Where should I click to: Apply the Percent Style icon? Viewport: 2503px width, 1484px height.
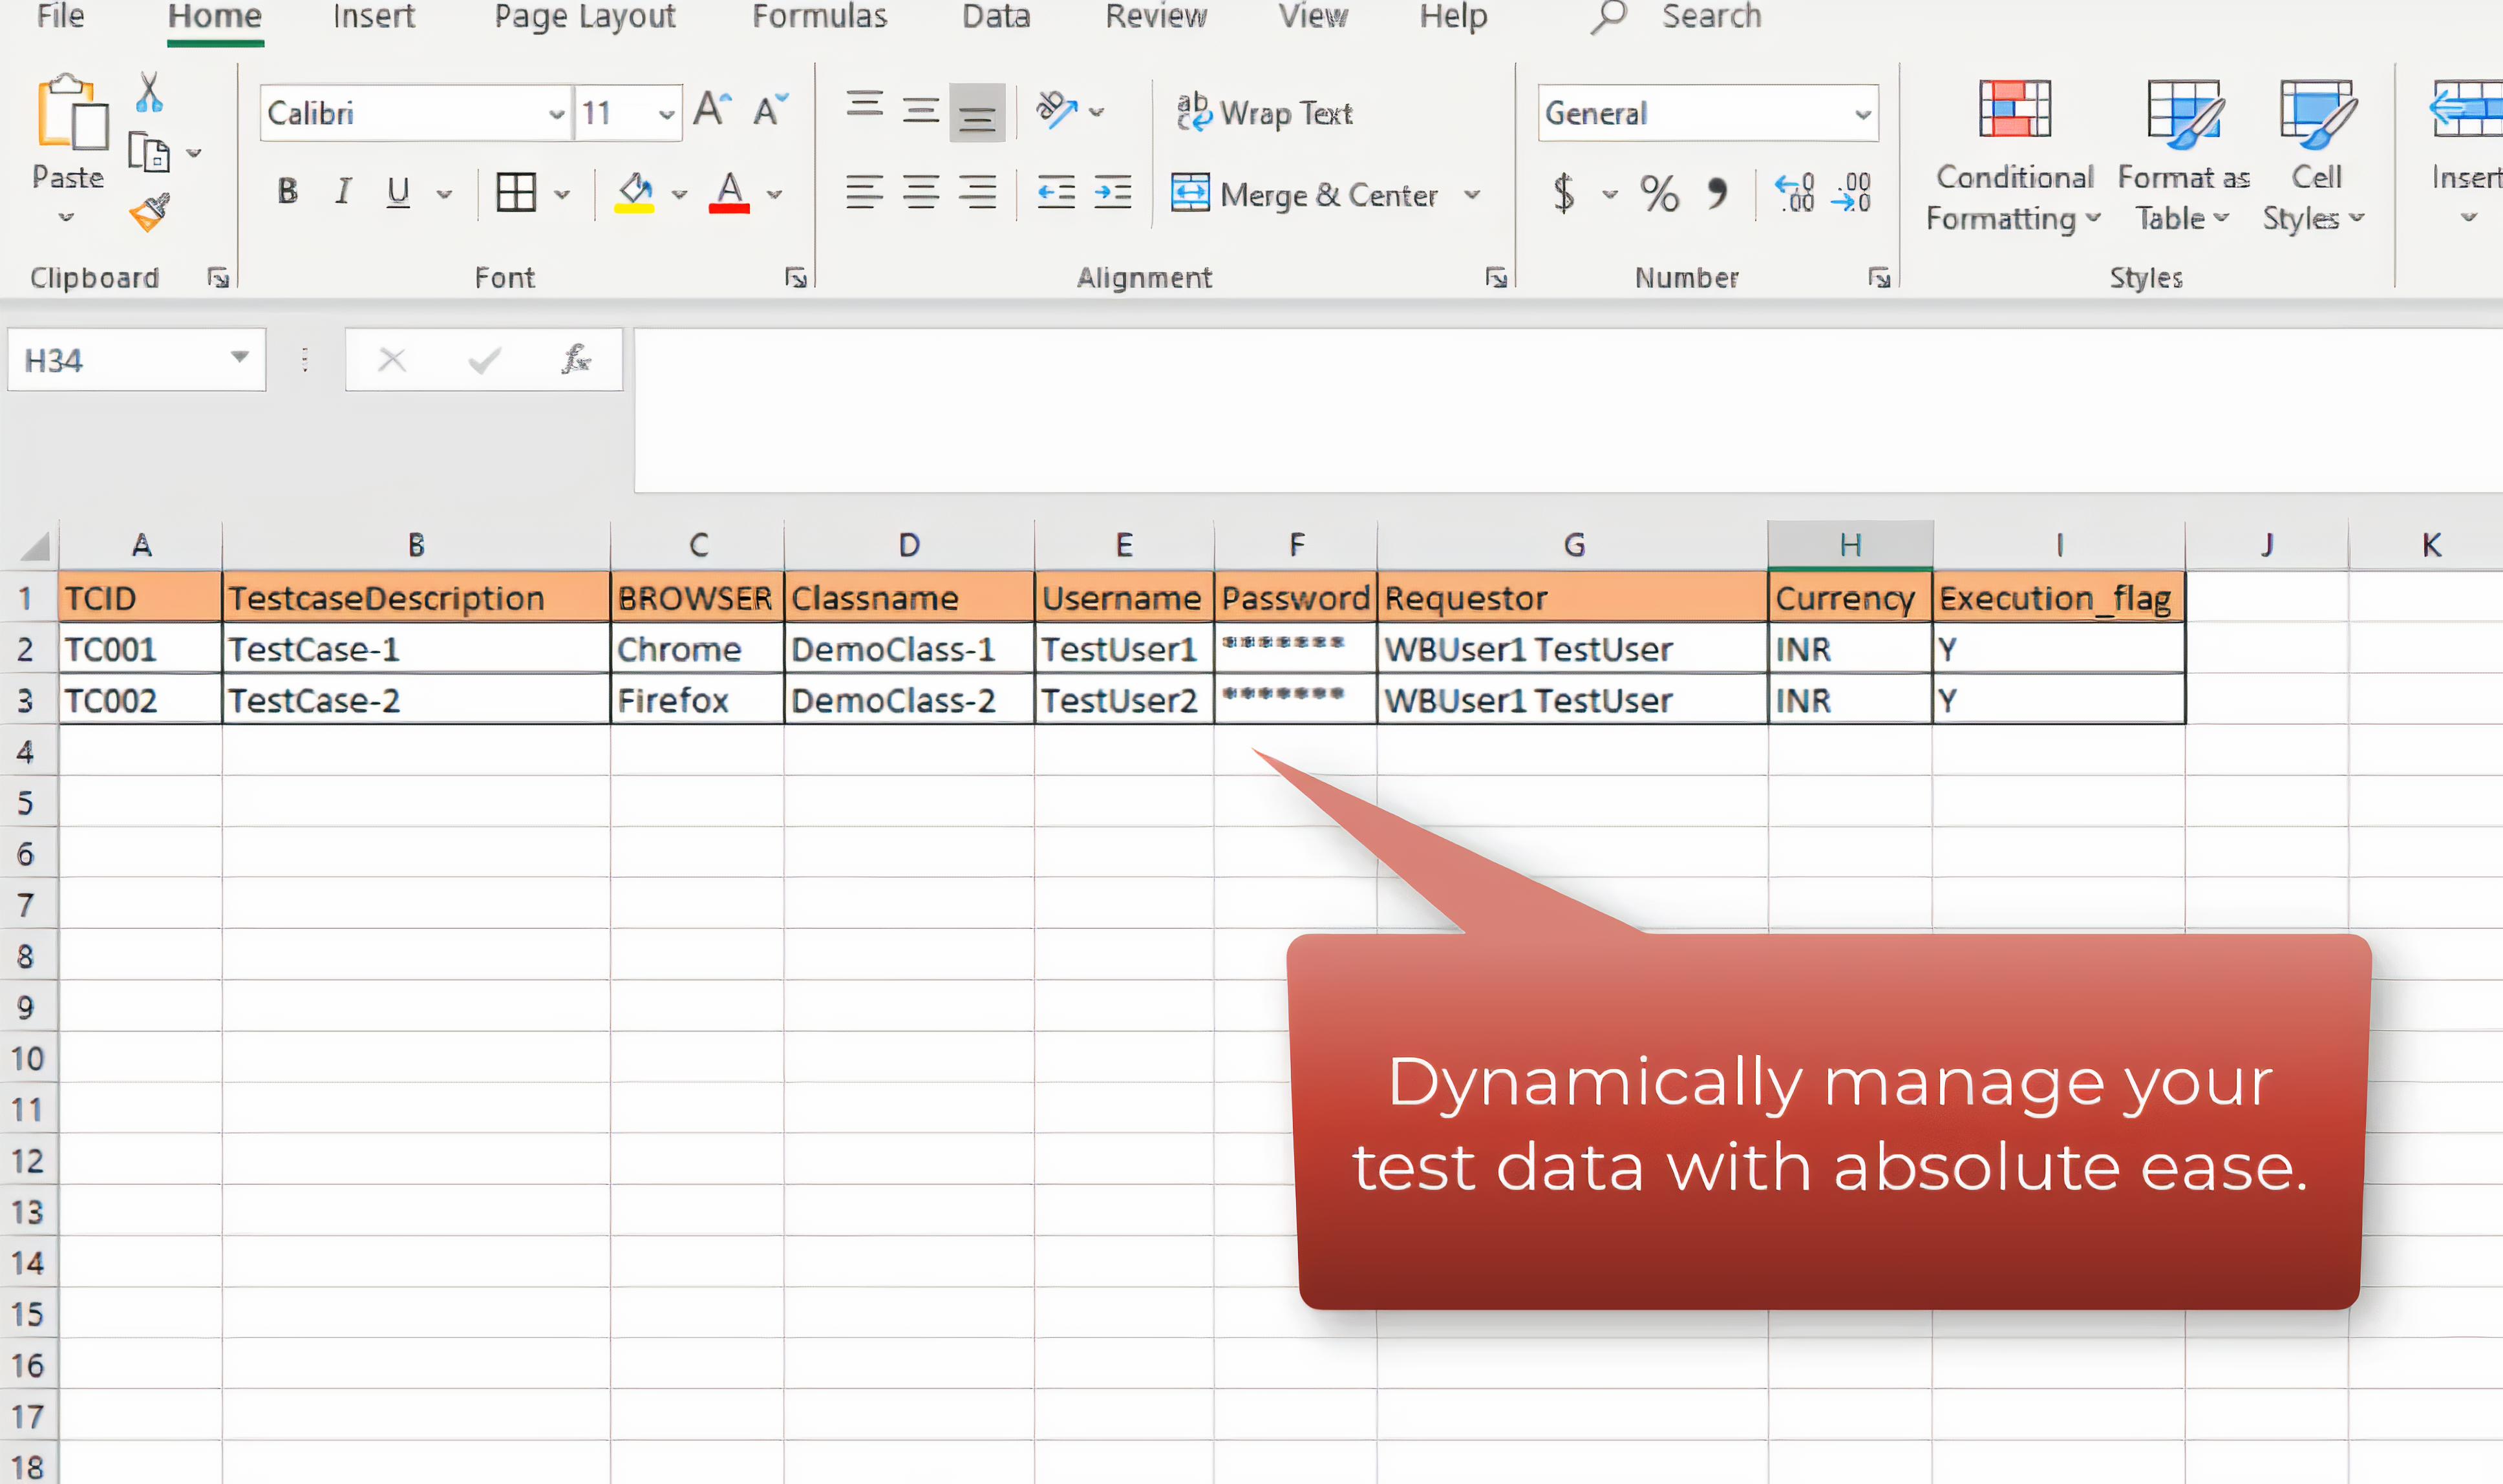coord(1659,193)
